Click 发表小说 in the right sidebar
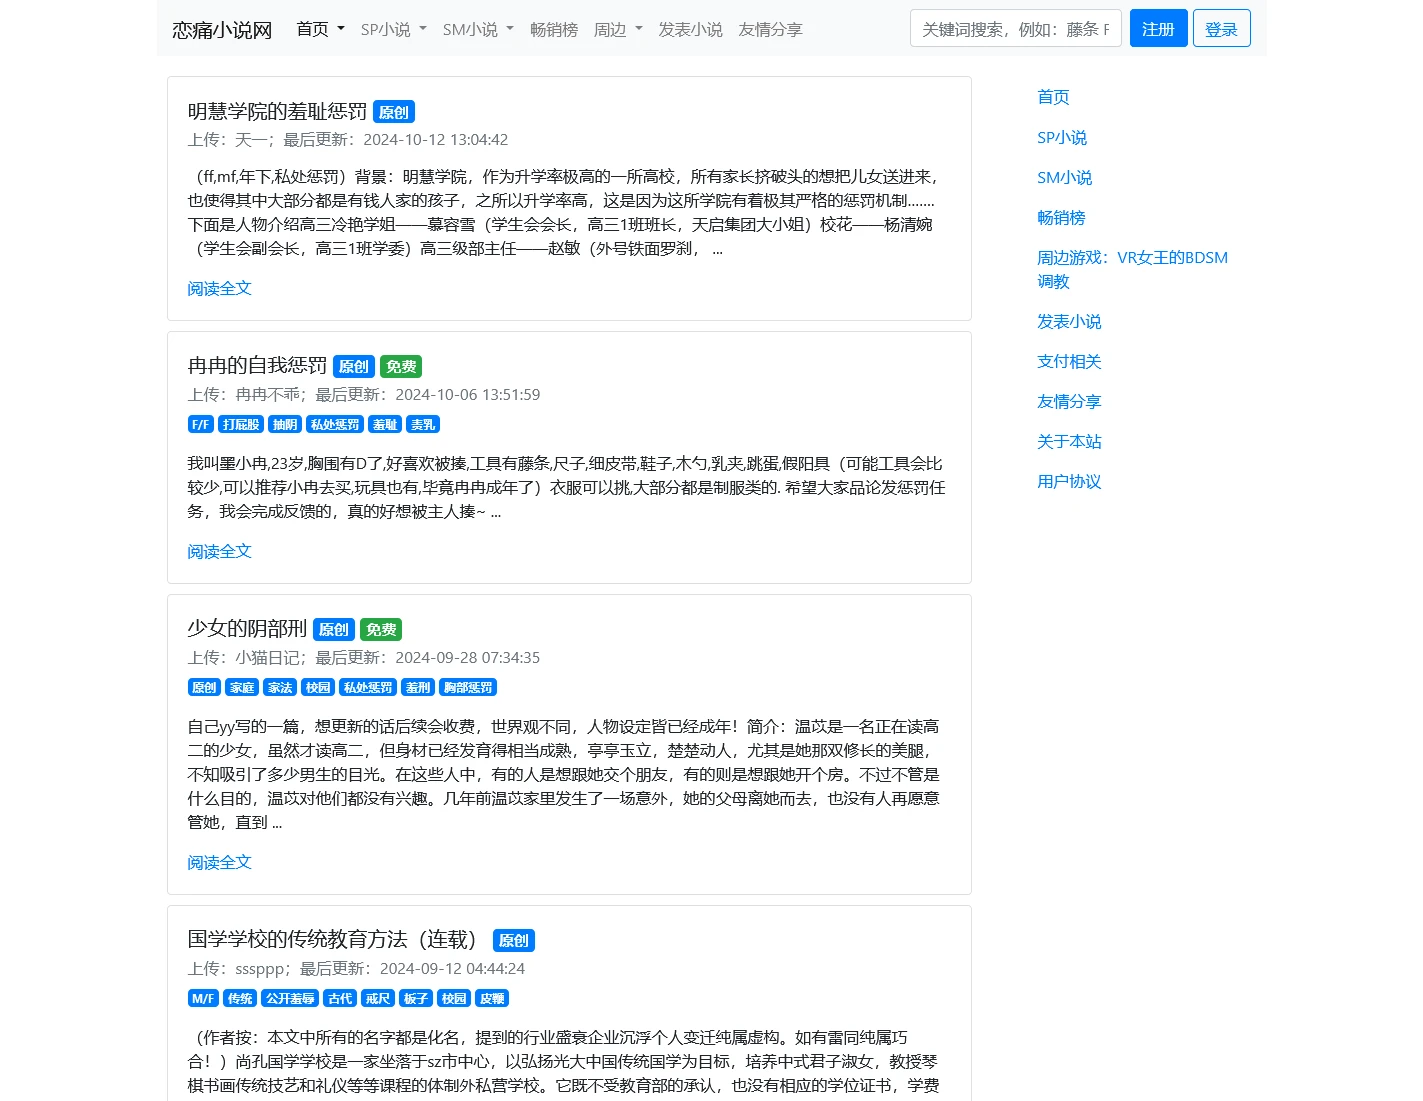This screenshot has width=1423, height=1101. (1069, 321)
